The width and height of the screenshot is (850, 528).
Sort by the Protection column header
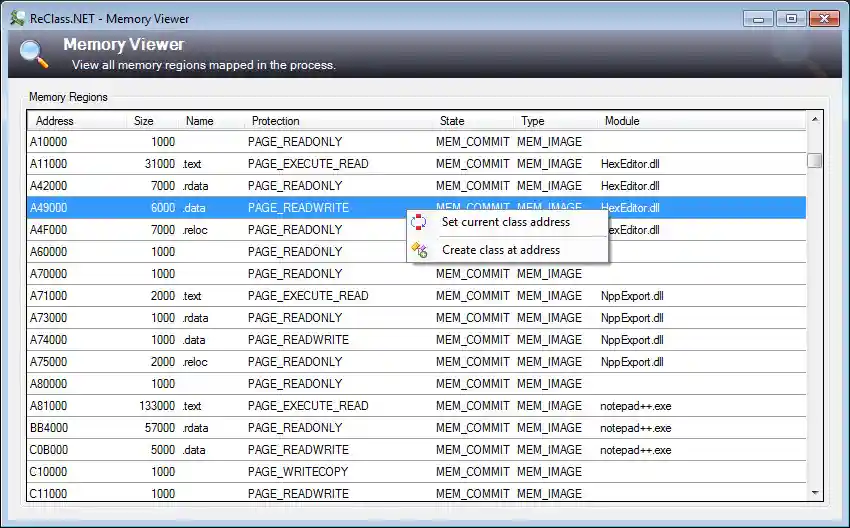(275, 121)
